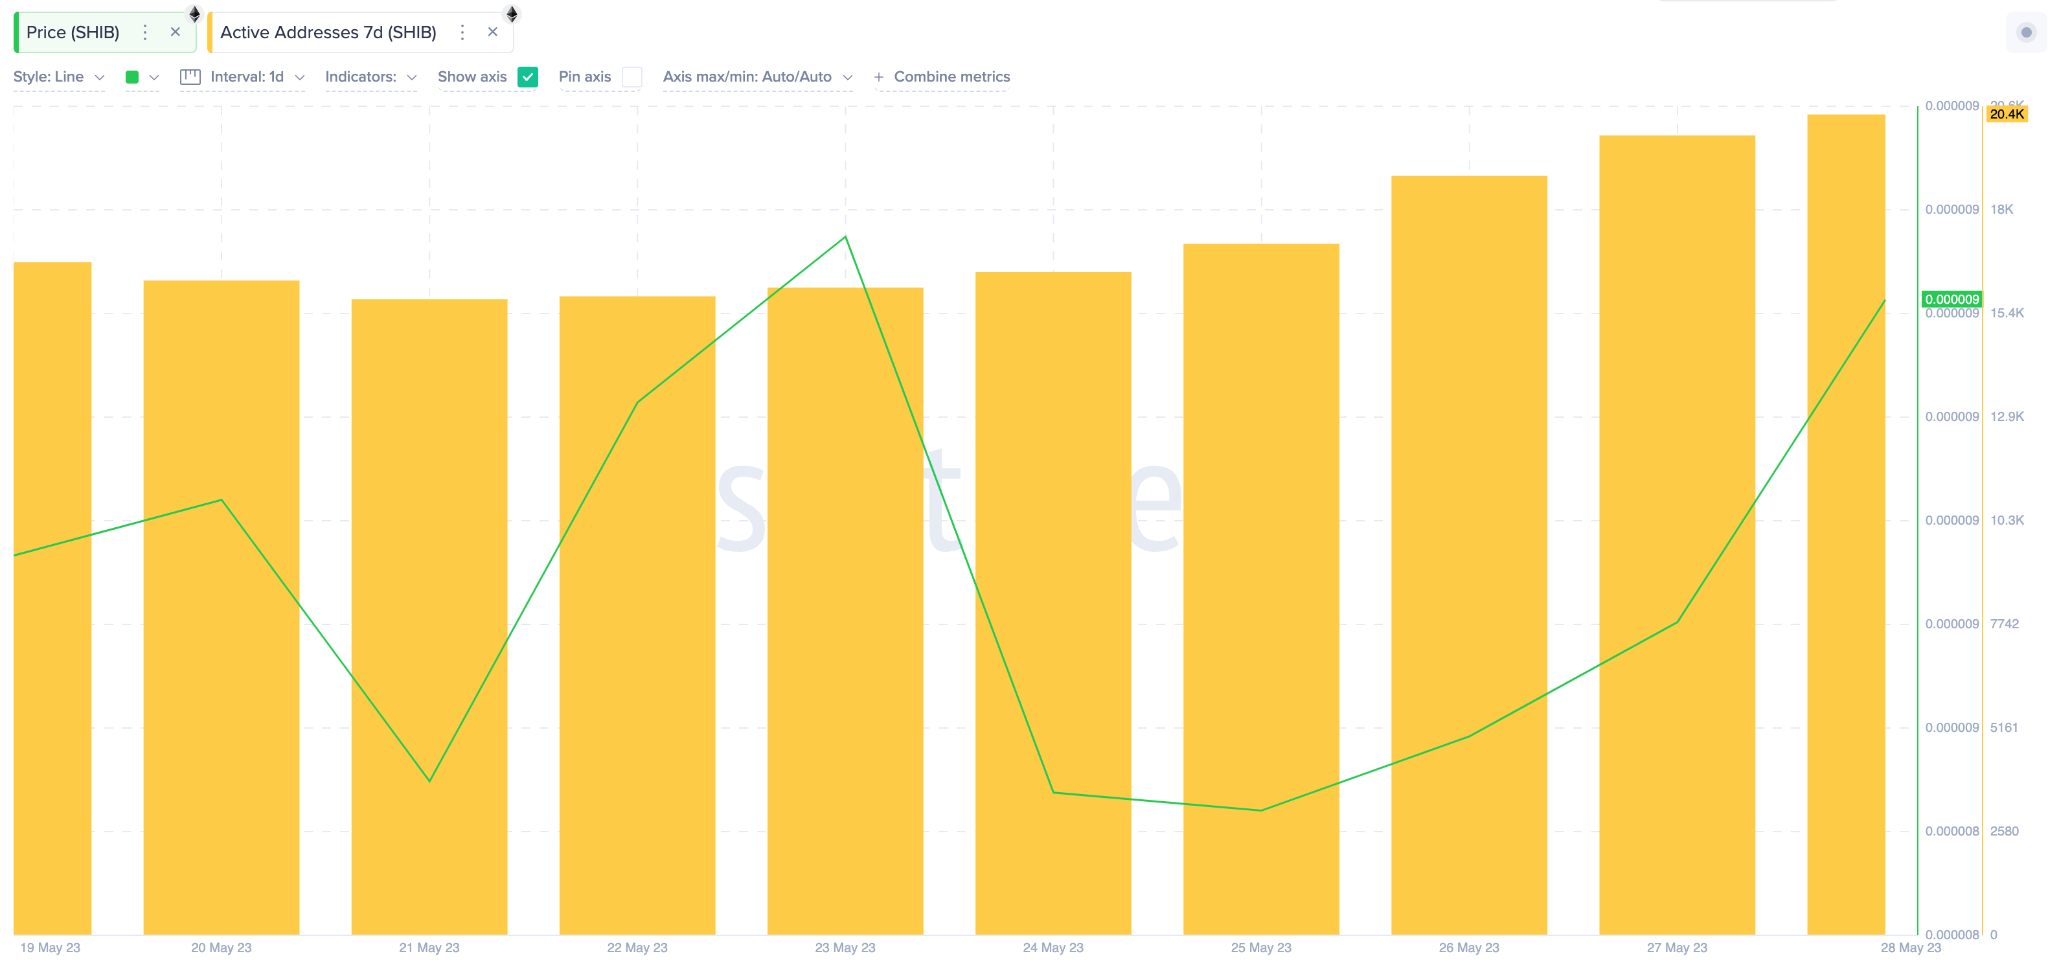Screen dimensions: 2048x966
Task: Enable the Pin axis checkbox
Action: point(632,77)
